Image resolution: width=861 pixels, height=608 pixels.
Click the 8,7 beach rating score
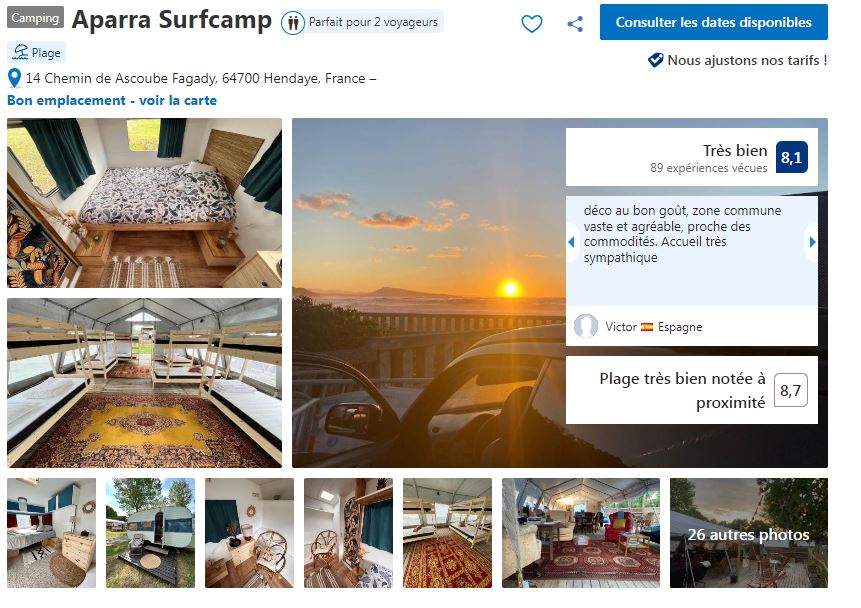790,390
